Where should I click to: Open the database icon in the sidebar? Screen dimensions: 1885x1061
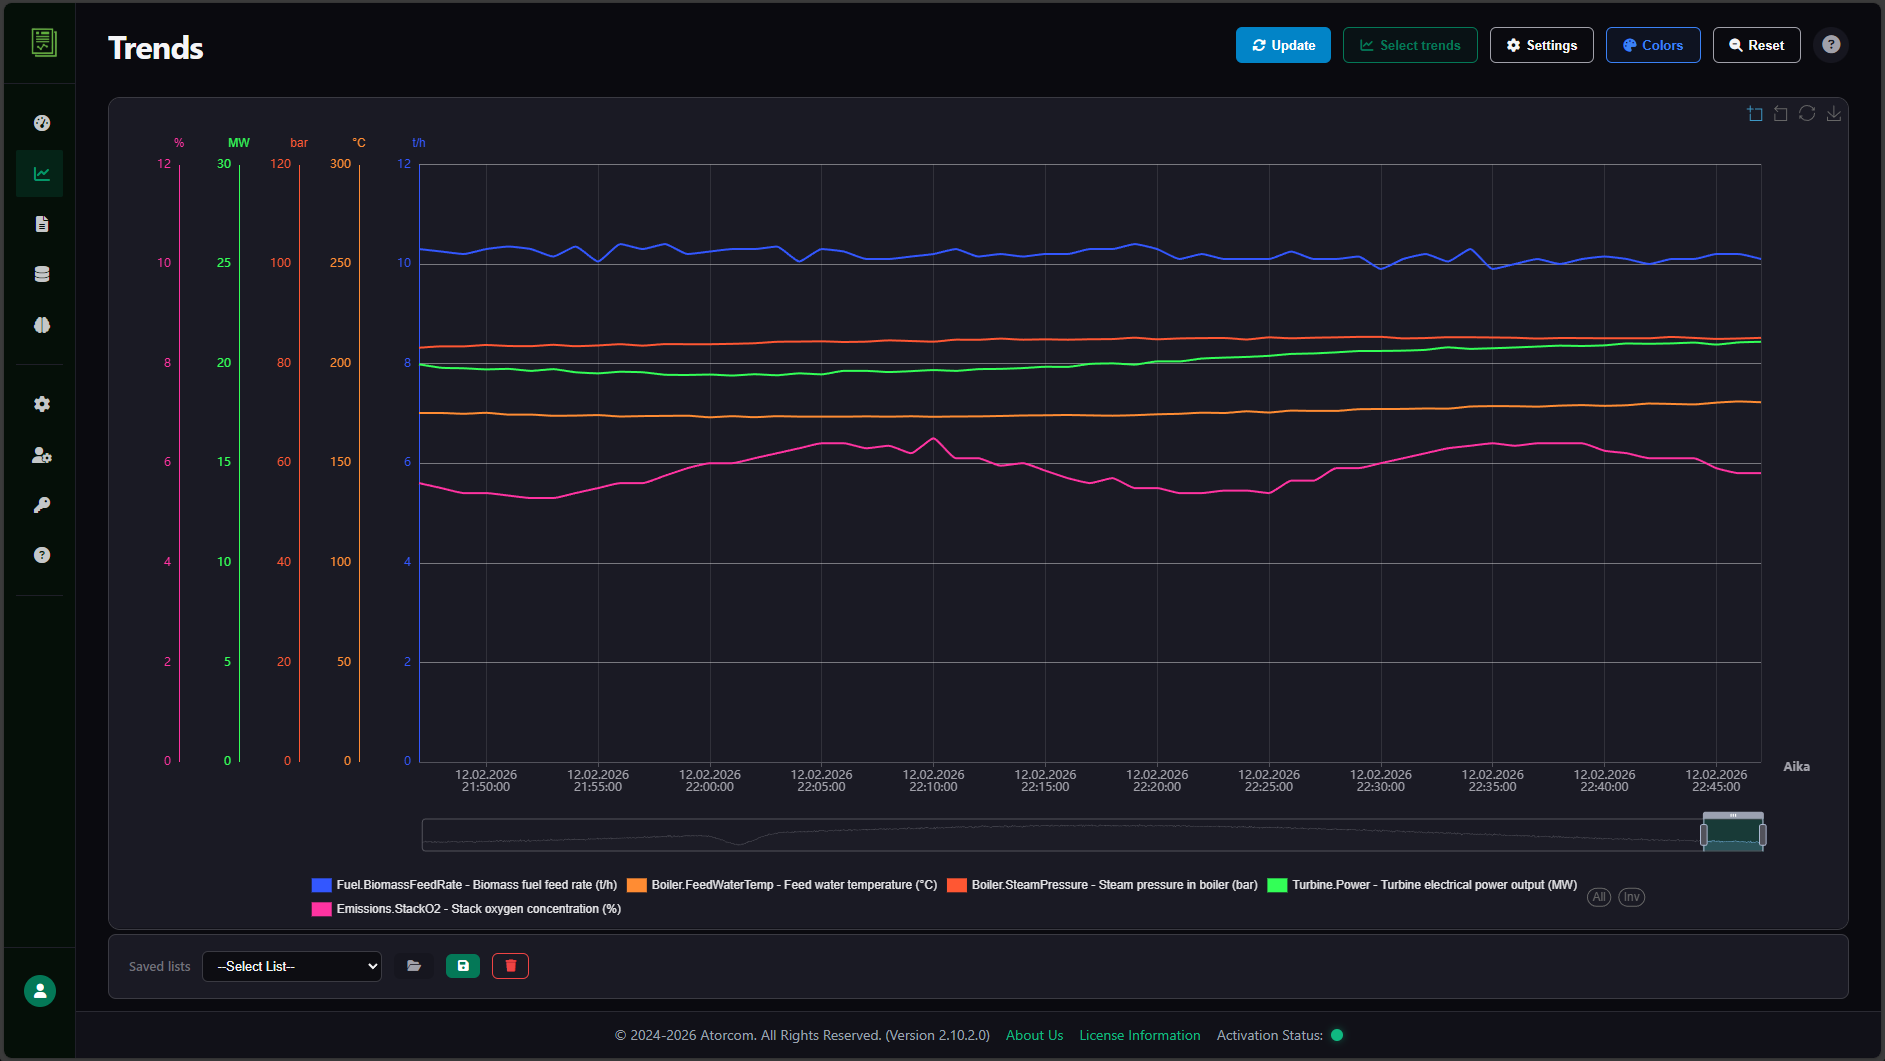click(x=41, y=274)
